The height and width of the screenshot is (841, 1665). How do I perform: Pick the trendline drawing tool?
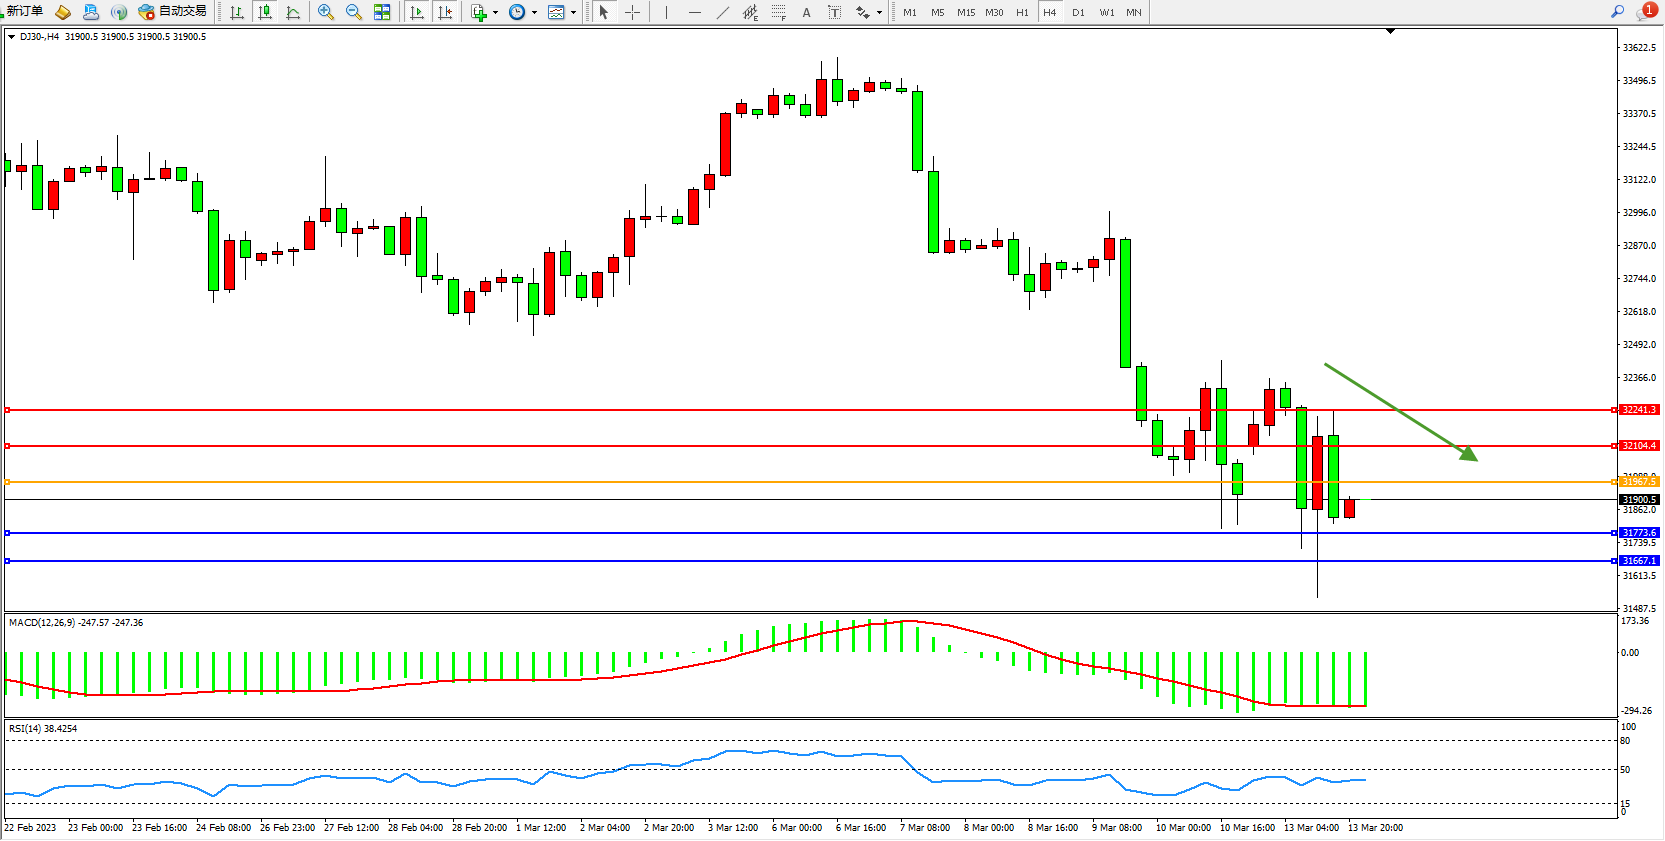click(723, 12)
